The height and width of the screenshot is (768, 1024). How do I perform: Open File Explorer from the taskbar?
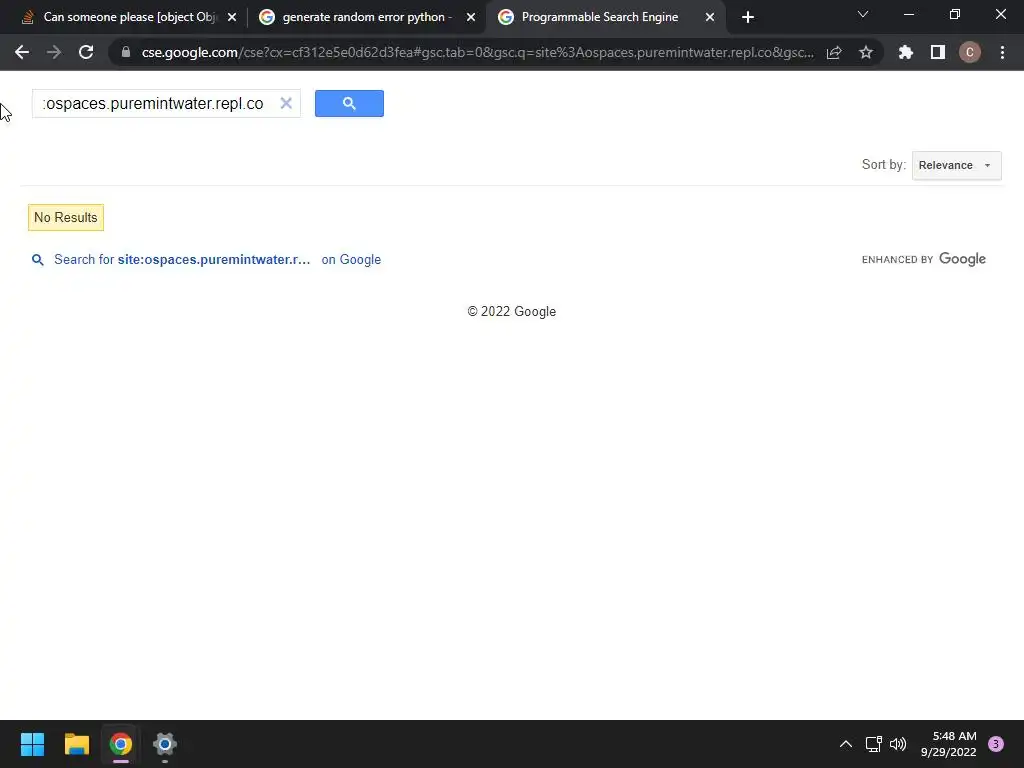[76, 744]
